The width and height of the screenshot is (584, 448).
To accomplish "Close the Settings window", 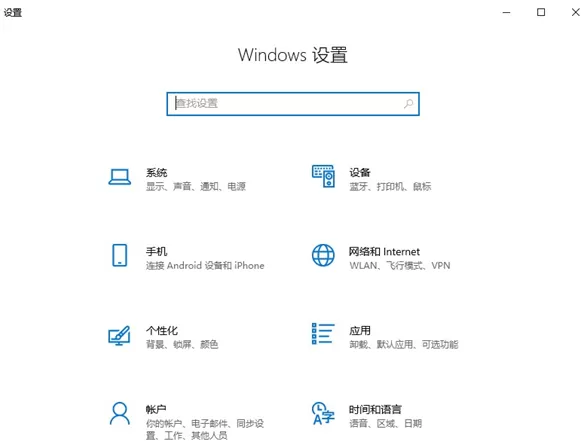I will 575,12.
